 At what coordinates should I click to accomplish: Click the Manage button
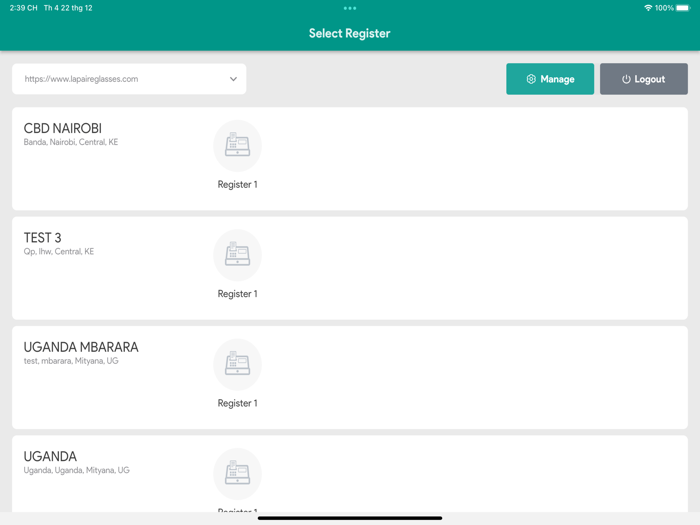(x=550, y=79)
